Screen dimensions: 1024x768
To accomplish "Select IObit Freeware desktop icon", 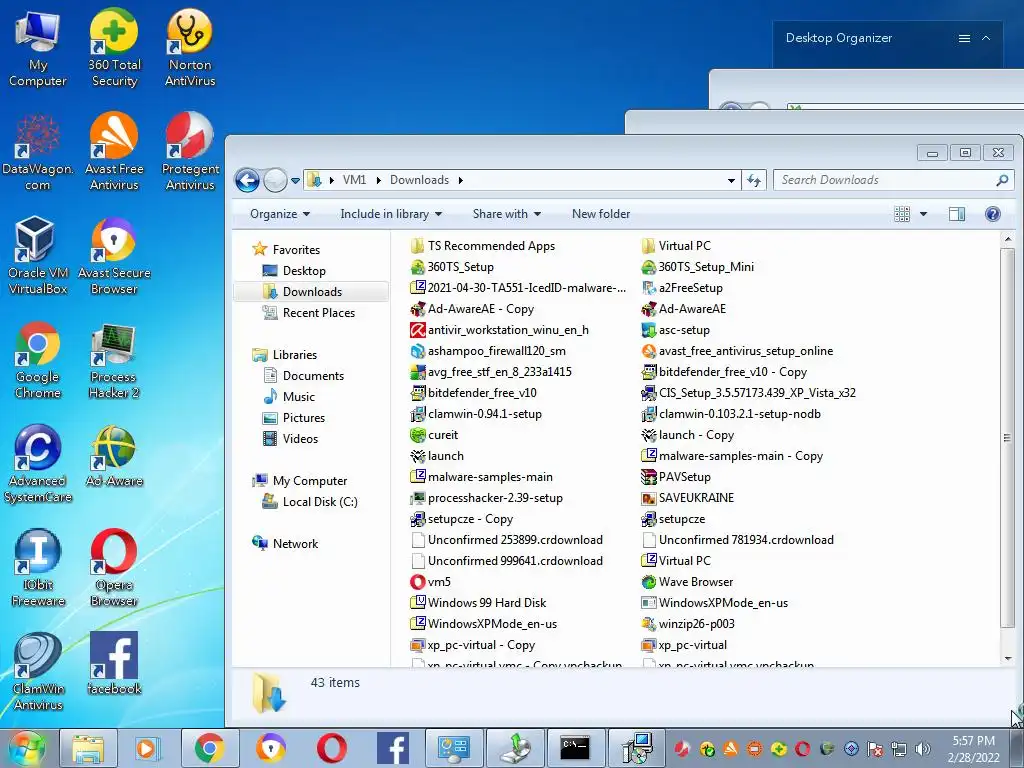I will [37, 568].
